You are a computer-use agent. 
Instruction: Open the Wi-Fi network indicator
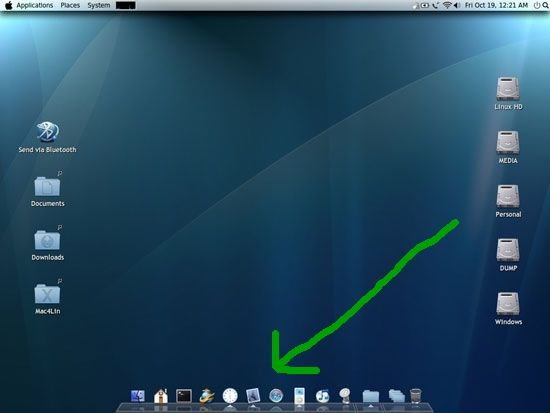point(447,5)
